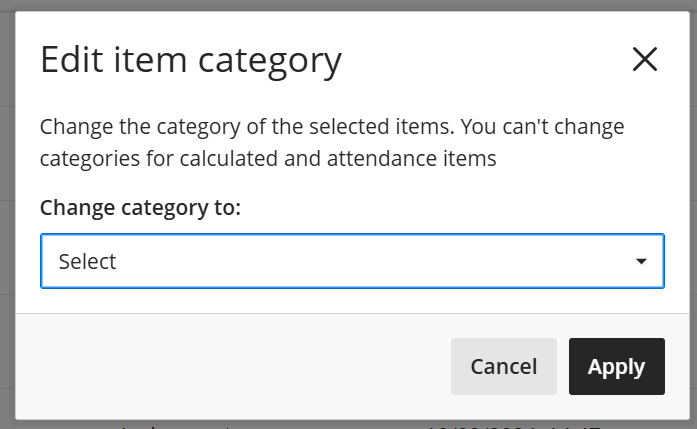Hit the dark Apply button in footer

point(616,367)
